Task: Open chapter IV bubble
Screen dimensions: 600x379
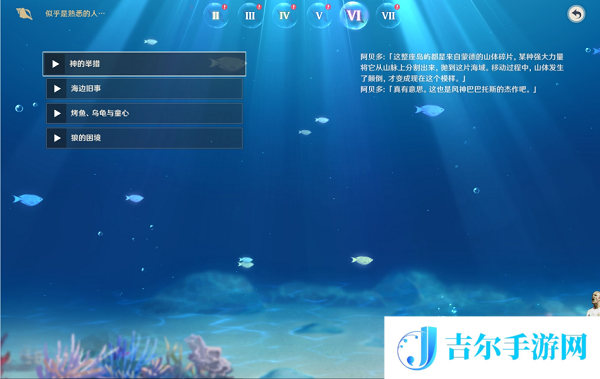Action: 285,16
